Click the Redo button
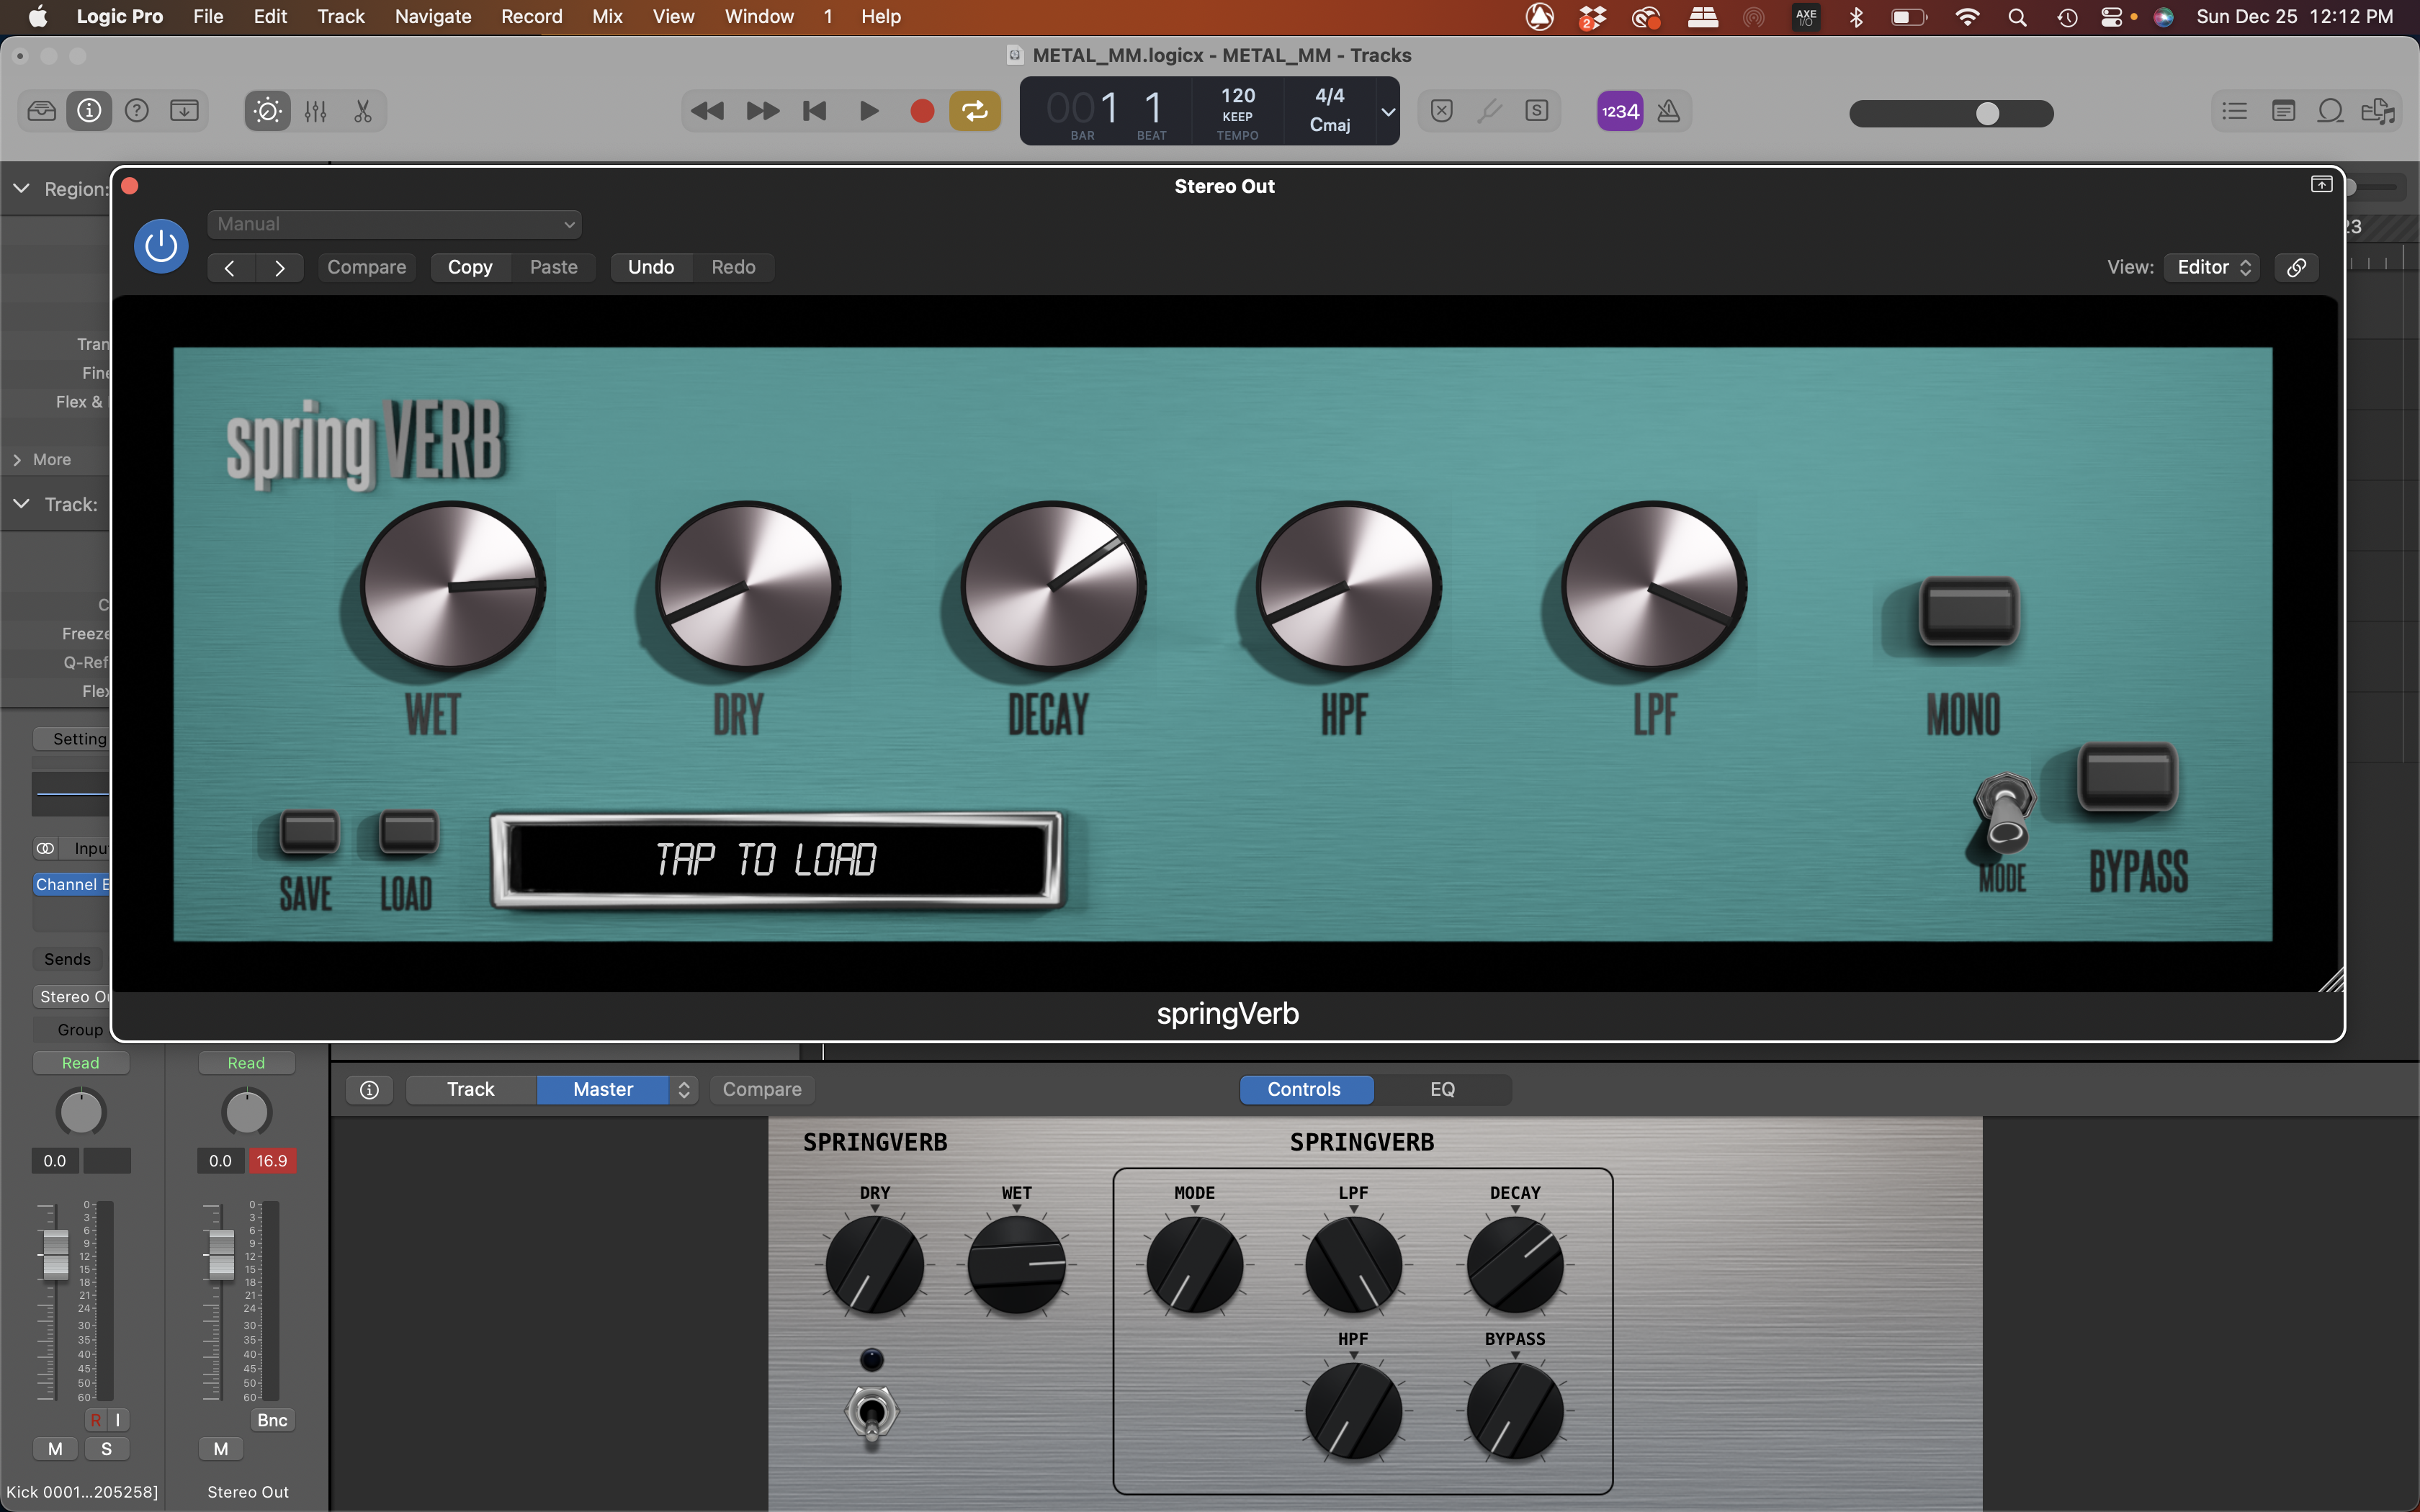The height and width of the screenshot is (1512, 2420). coord(734,267)
